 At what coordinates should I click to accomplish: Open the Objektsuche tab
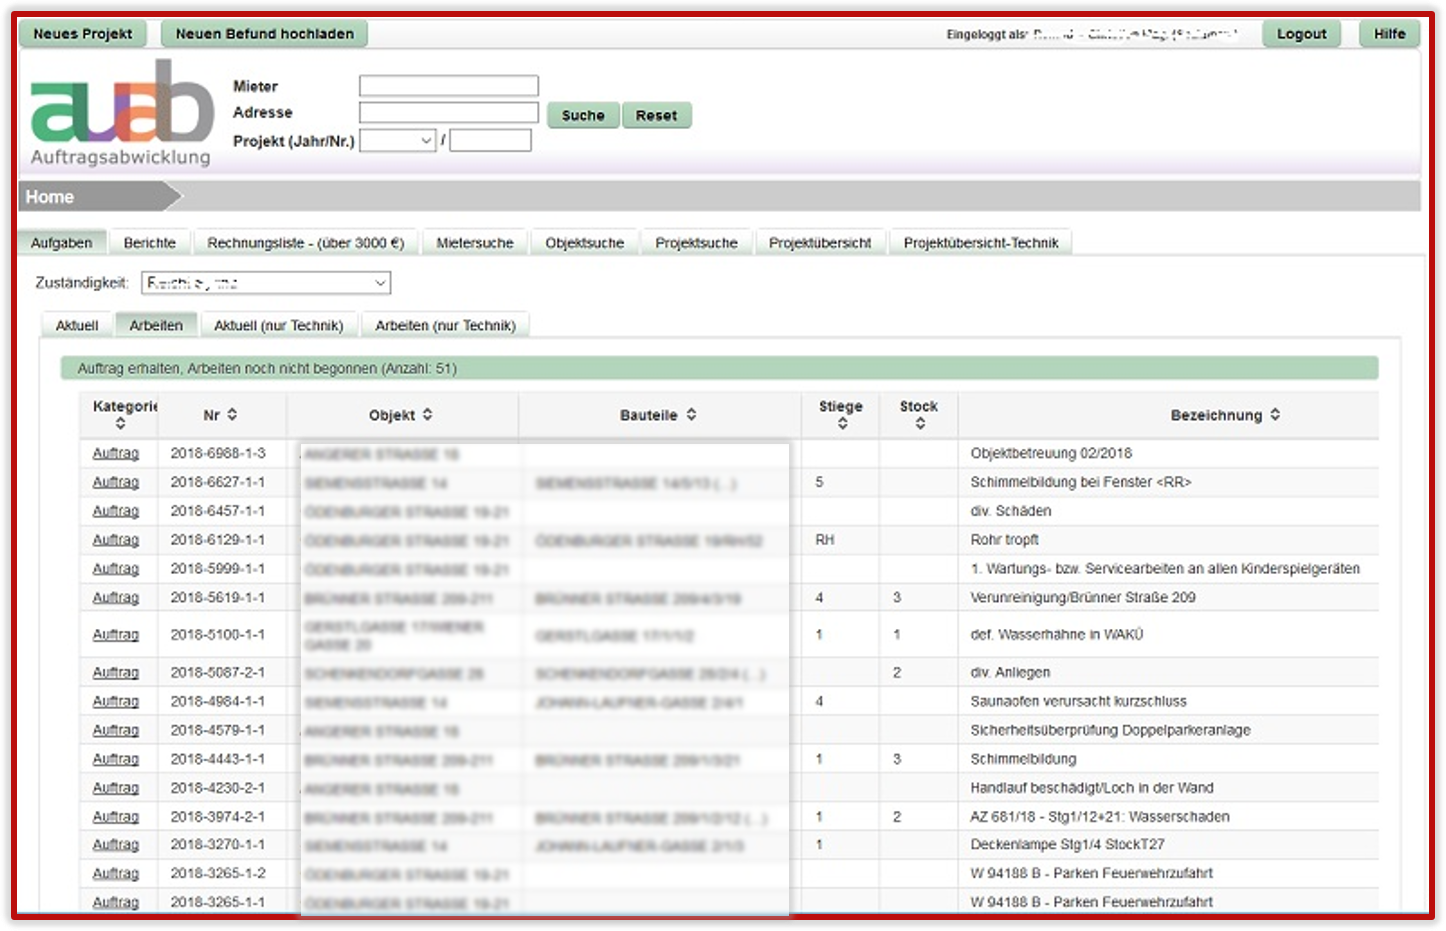tap(585, 243)
